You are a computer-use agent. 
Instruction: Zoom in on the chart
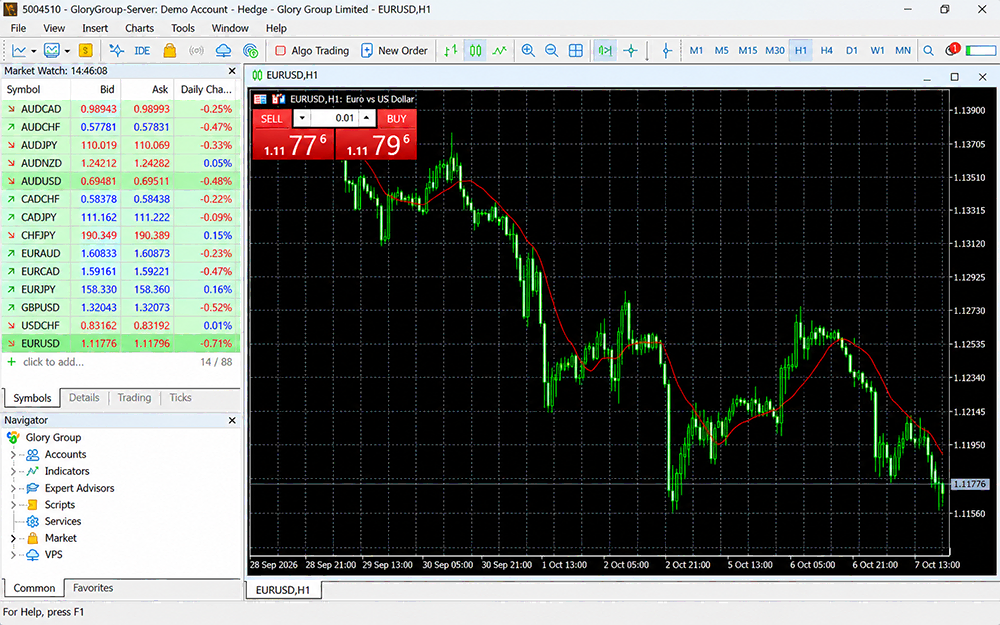click(528, 50)
